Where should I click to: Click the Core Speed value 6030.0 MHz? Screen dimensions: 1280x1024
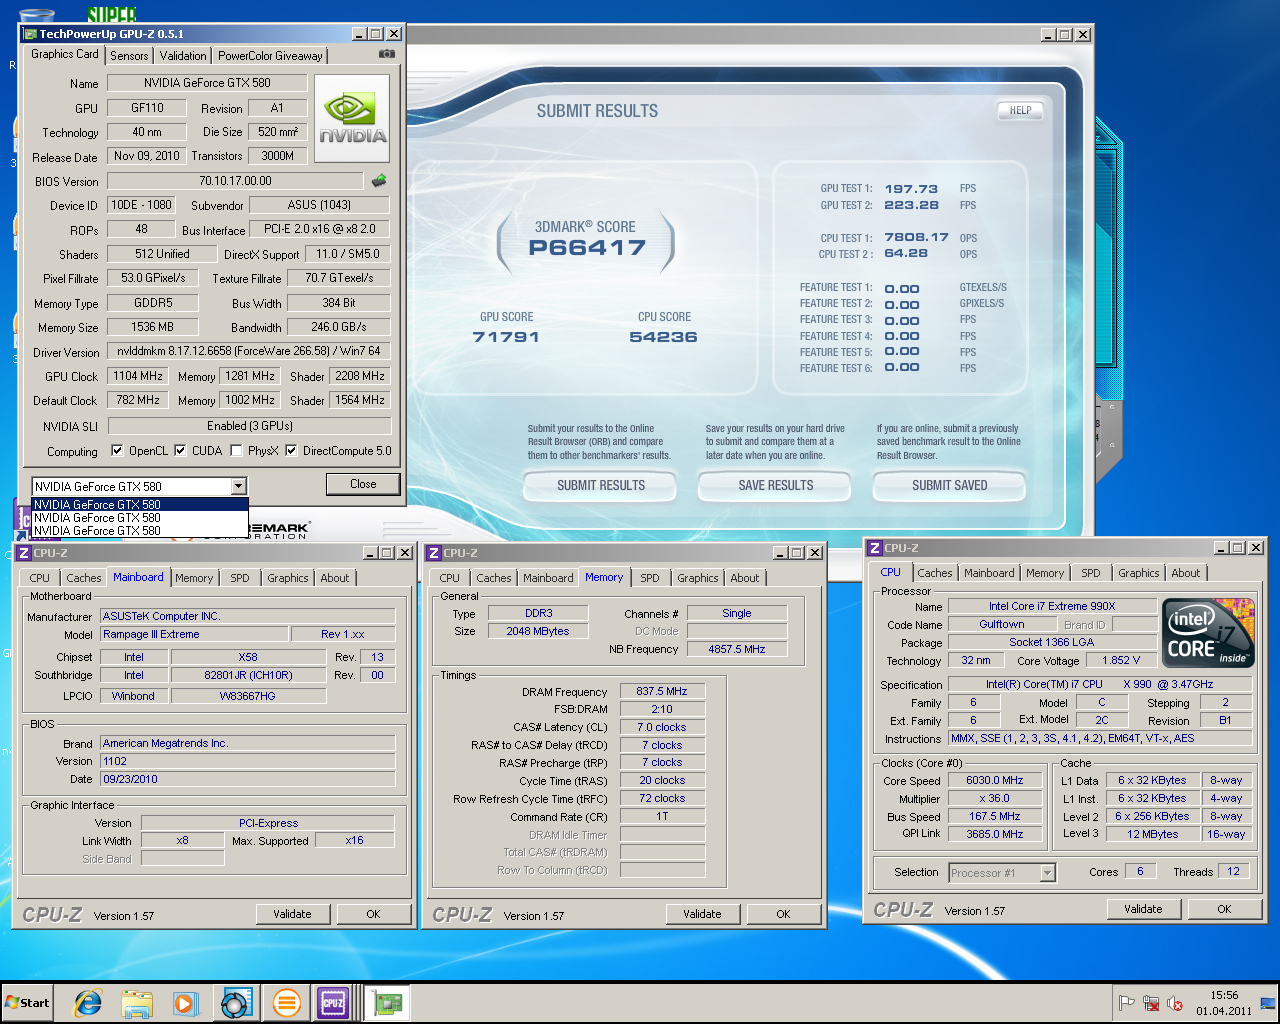point(994,781)
